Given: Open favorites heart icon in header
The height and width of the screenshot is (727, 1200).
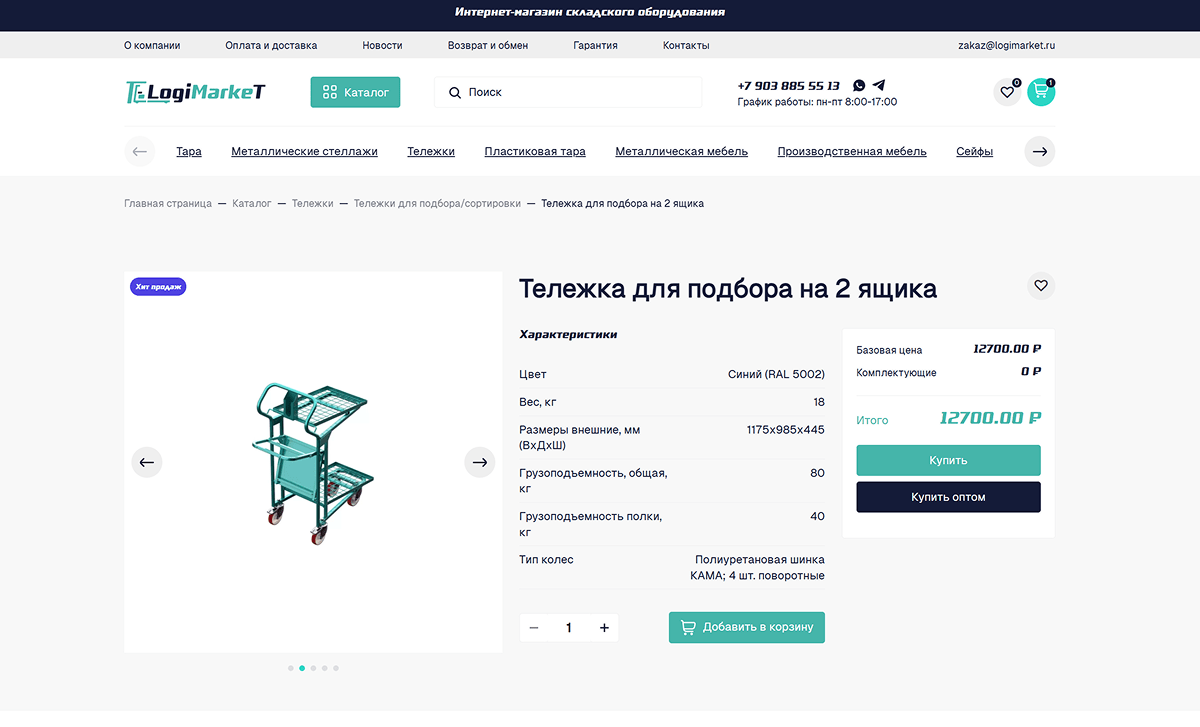Looking at the screenshot, I should pos(1006,92).
